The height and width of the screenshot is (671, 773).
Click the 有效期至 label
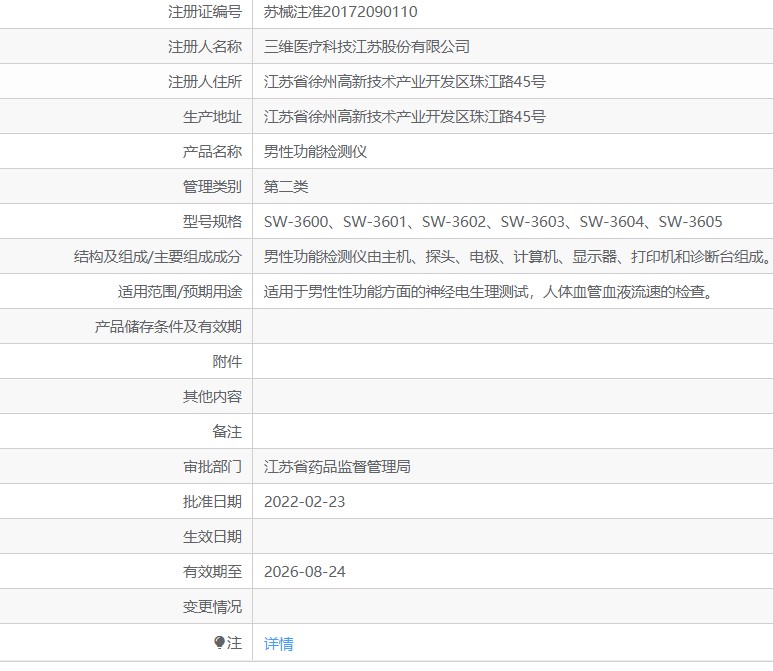tap(212, 572)
